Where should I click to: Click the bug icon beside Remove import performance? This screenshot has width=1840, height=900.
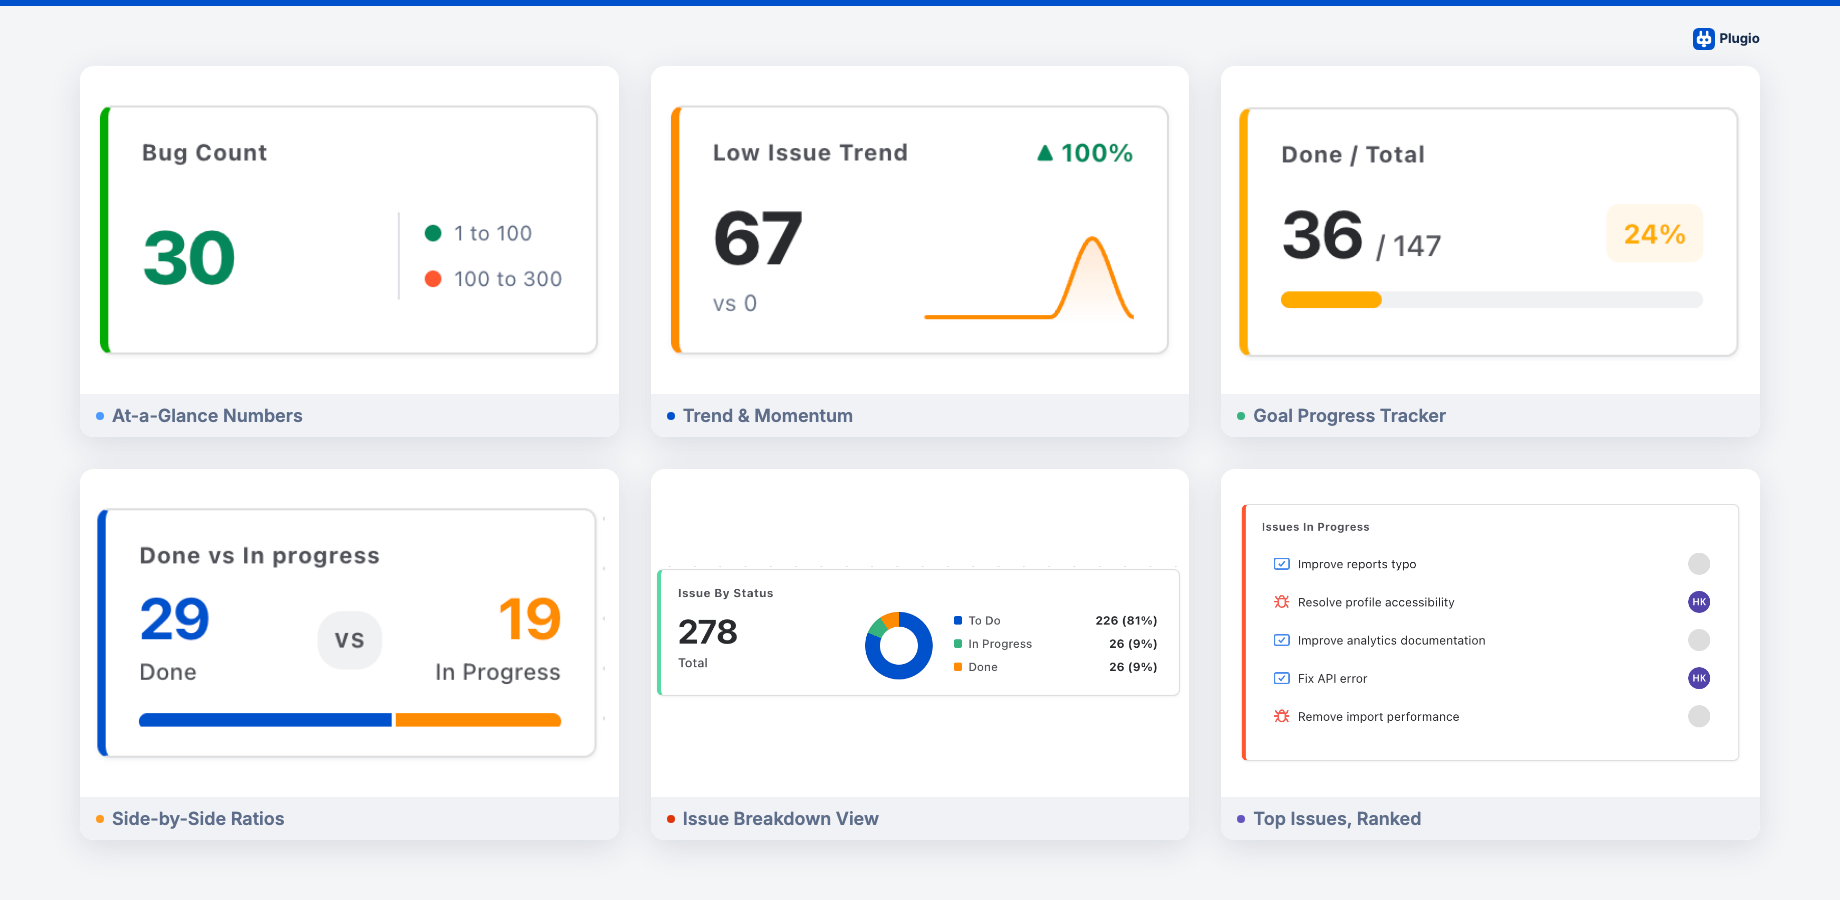tap(1281, 716)
